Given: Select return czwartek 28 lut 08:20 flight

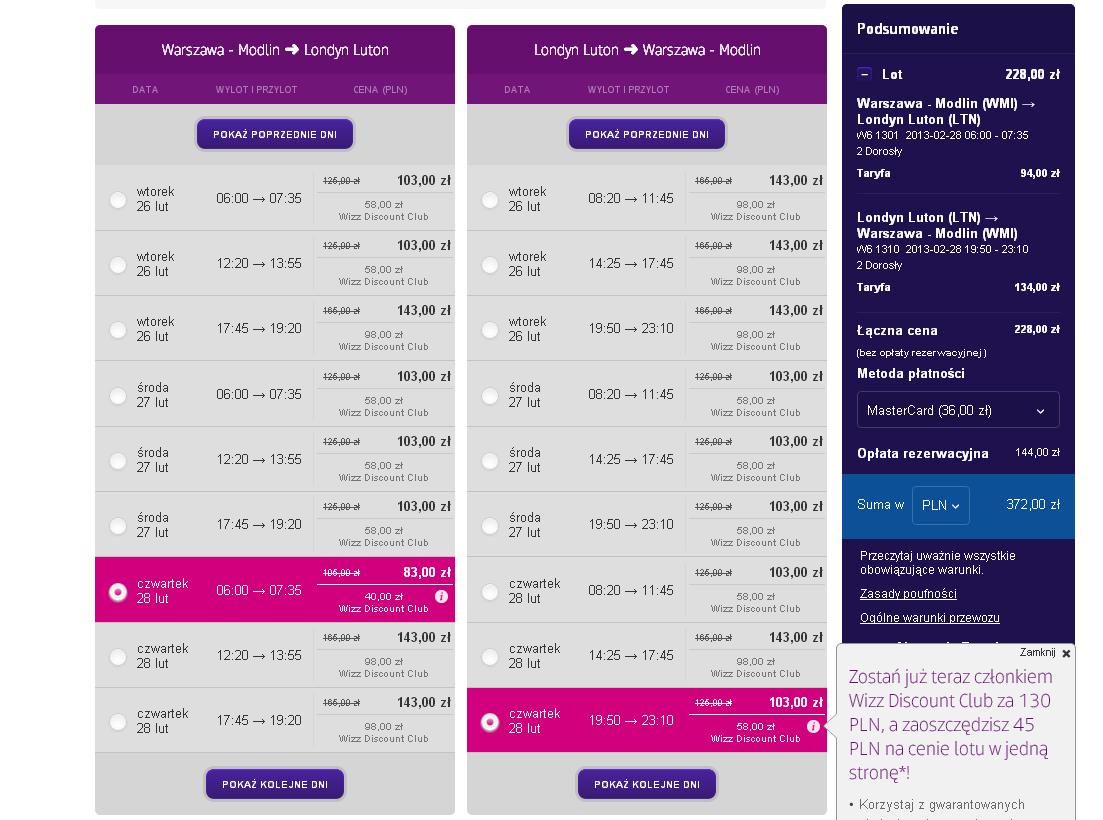Looking at the screenshot, I should click(490, 591).
